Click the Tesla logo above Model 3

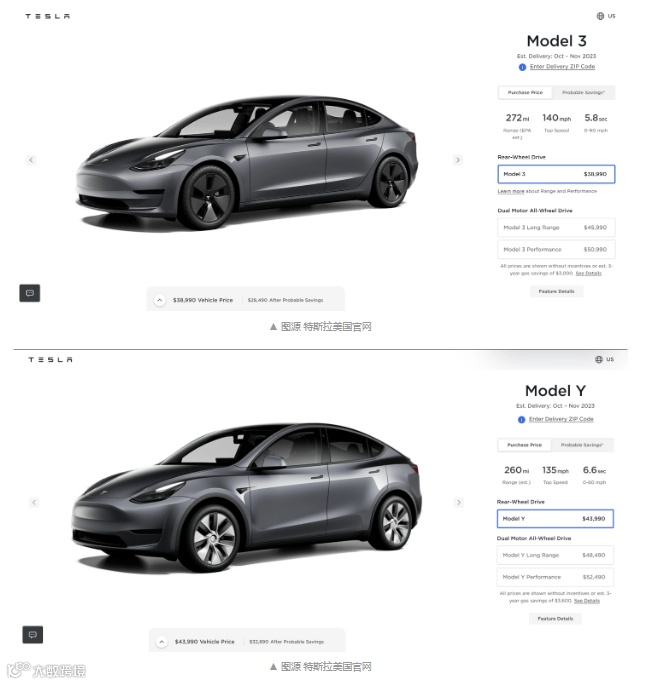click(x=48, y=16)
